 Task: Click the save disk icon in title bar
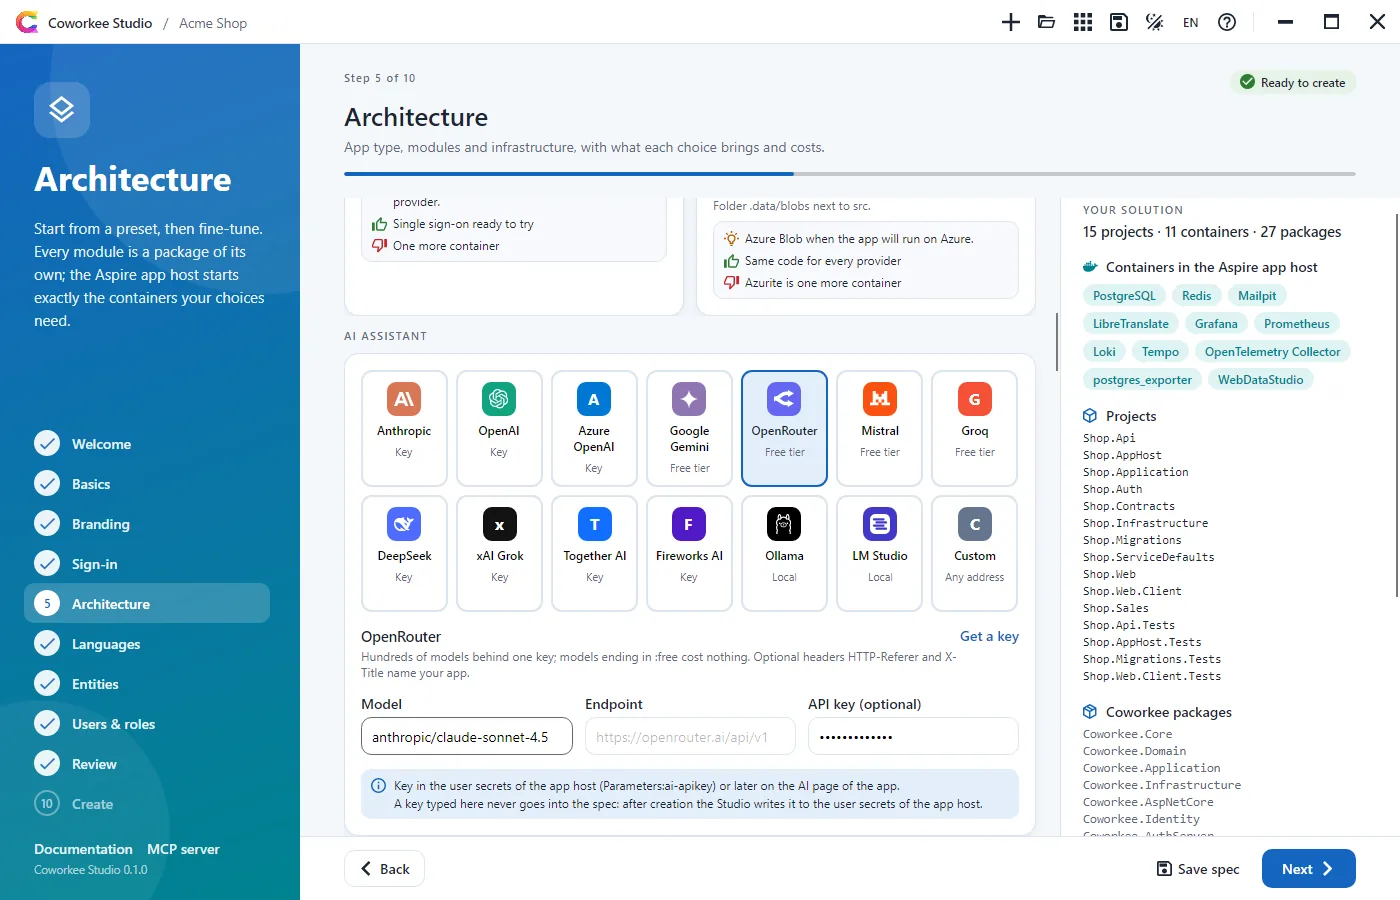pos(1119,22)
